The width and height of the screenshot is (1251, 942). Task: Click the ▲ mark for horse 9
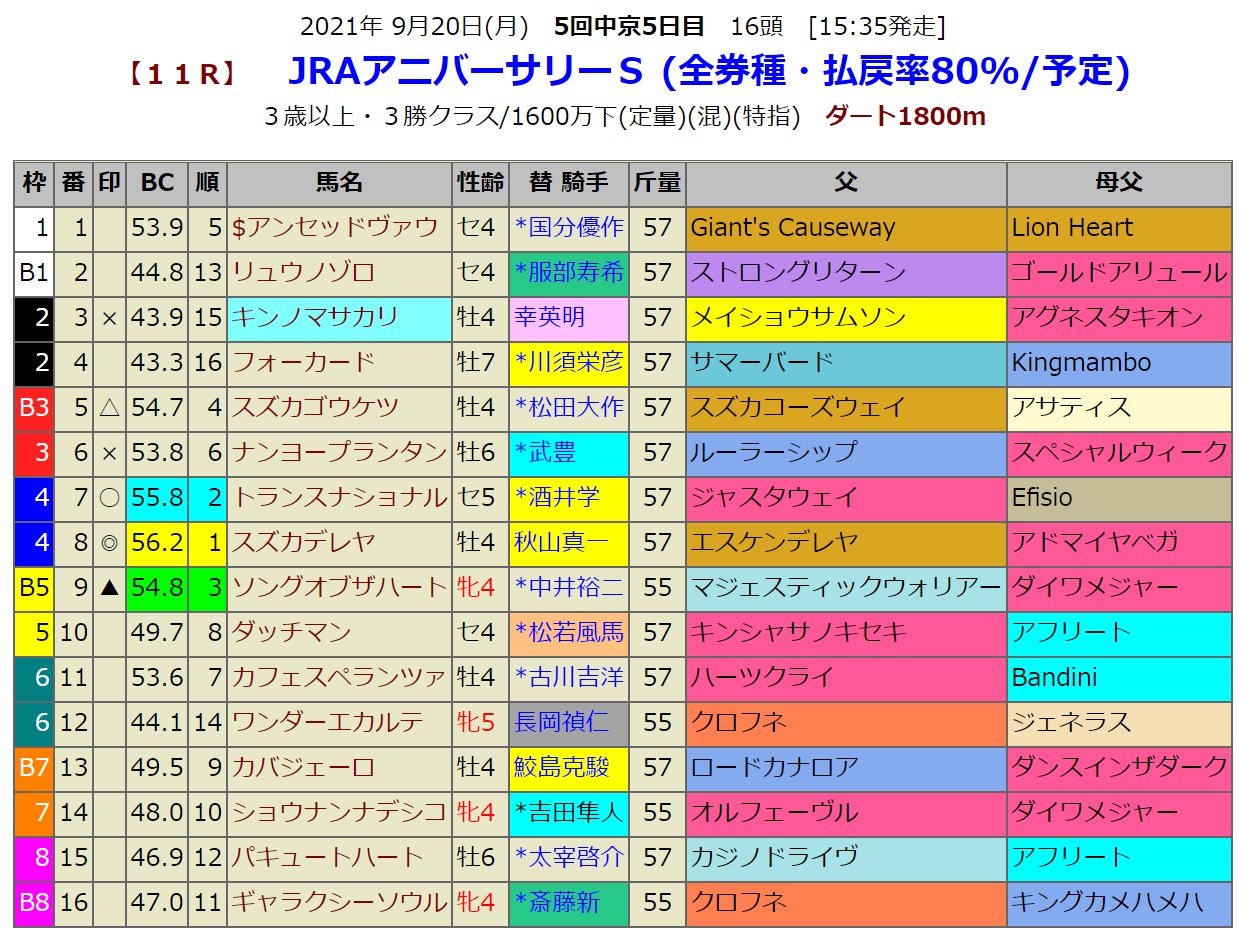pyautogui.click(x=109, y=587)
